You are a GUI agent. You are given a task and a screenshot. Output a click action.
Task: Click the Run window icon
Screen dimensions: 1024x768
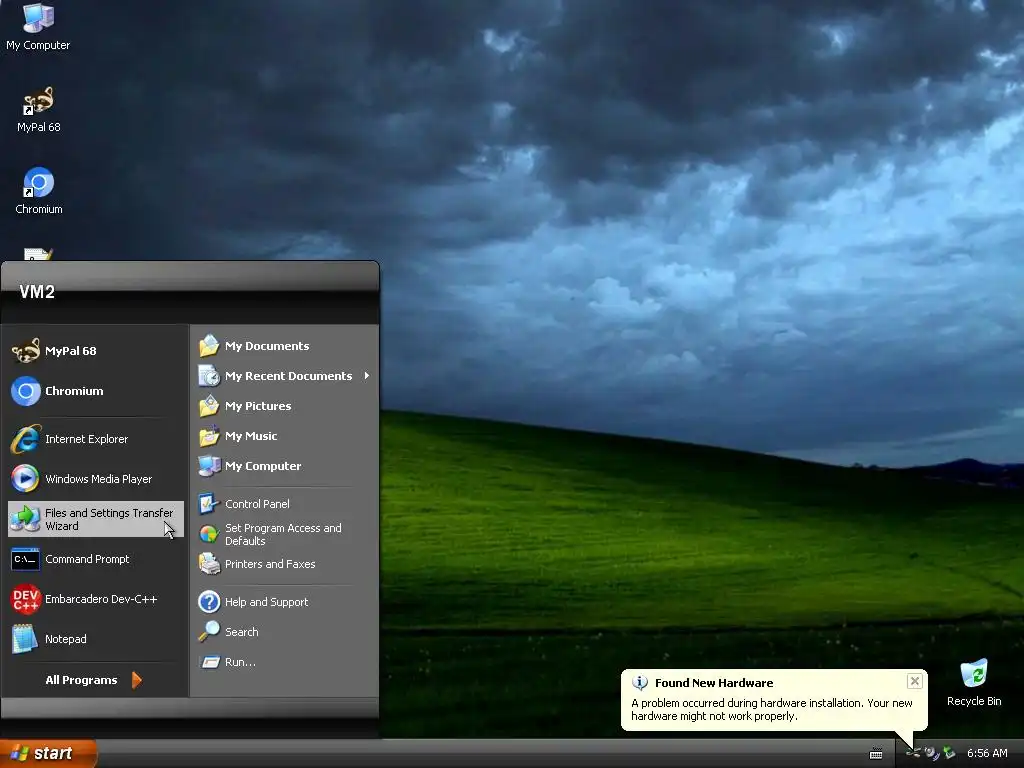(209, 662)
